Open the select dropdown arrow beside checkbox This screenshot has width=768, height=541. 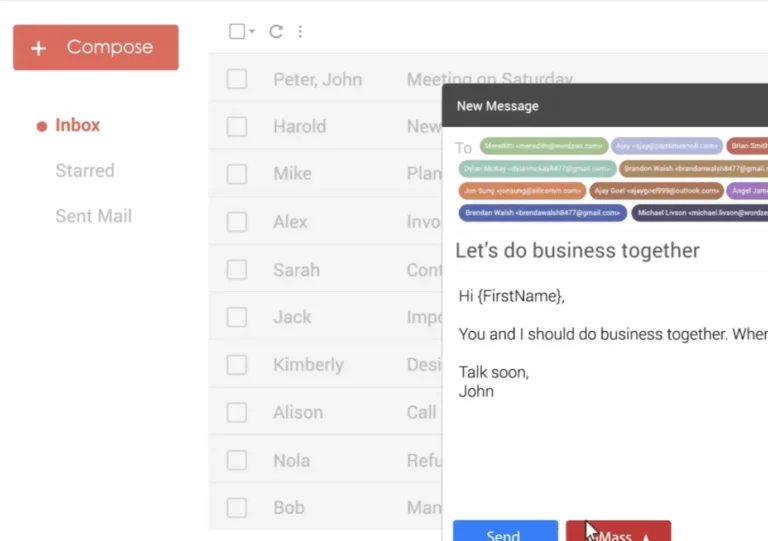[252, 32]
